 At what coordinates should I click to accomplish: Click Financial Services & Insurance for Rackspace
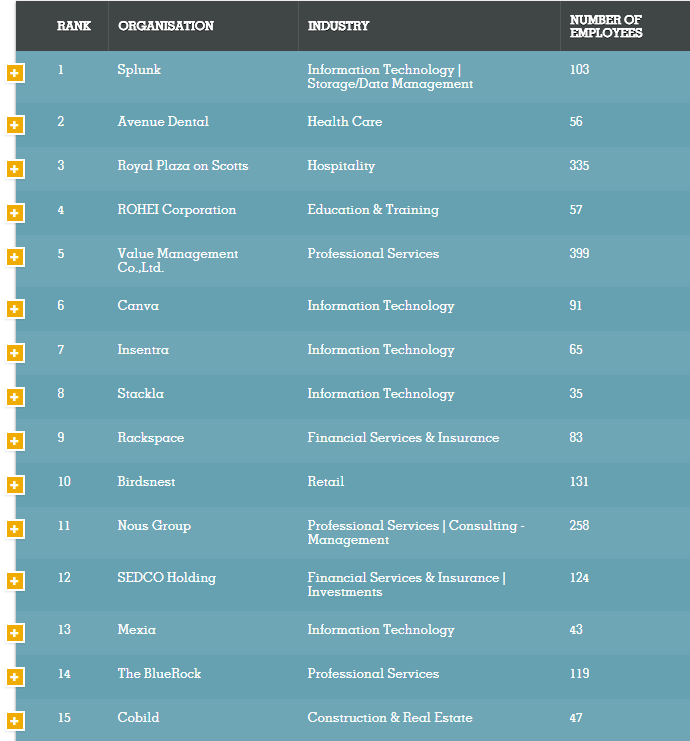[x=403, y=437]
